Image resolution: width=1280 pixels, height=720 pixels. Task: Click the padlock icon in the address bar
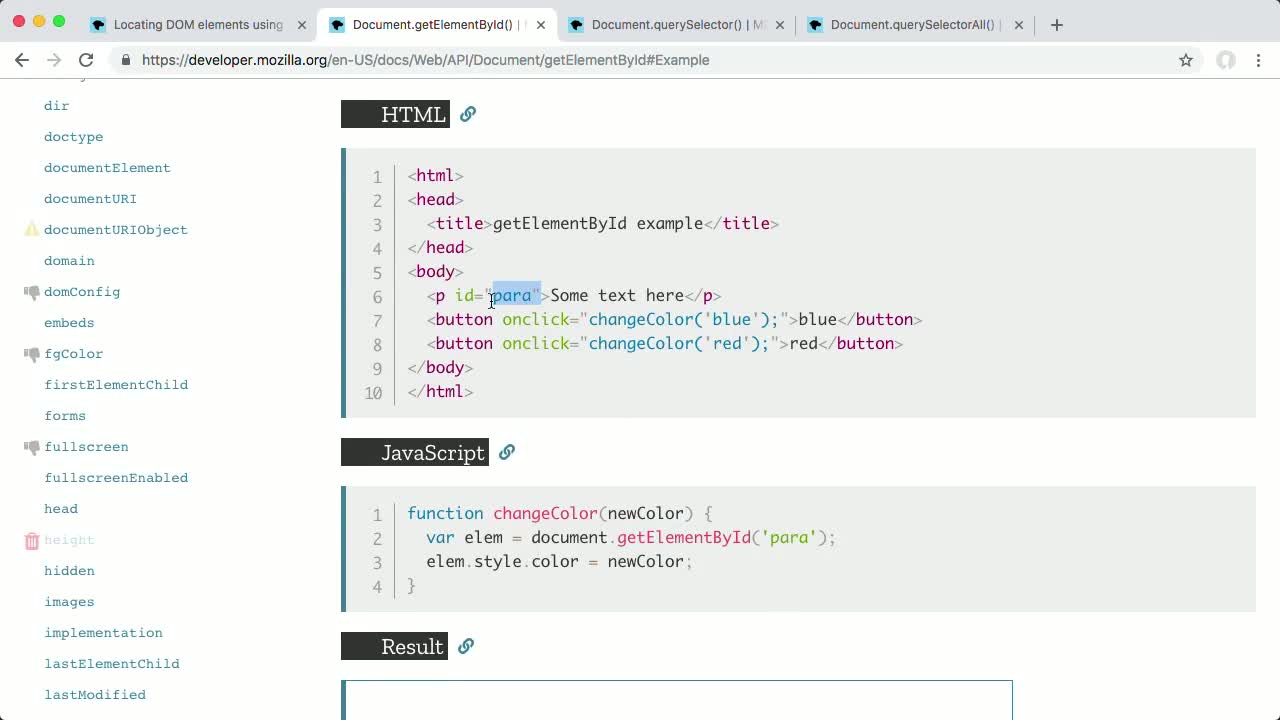124,60
